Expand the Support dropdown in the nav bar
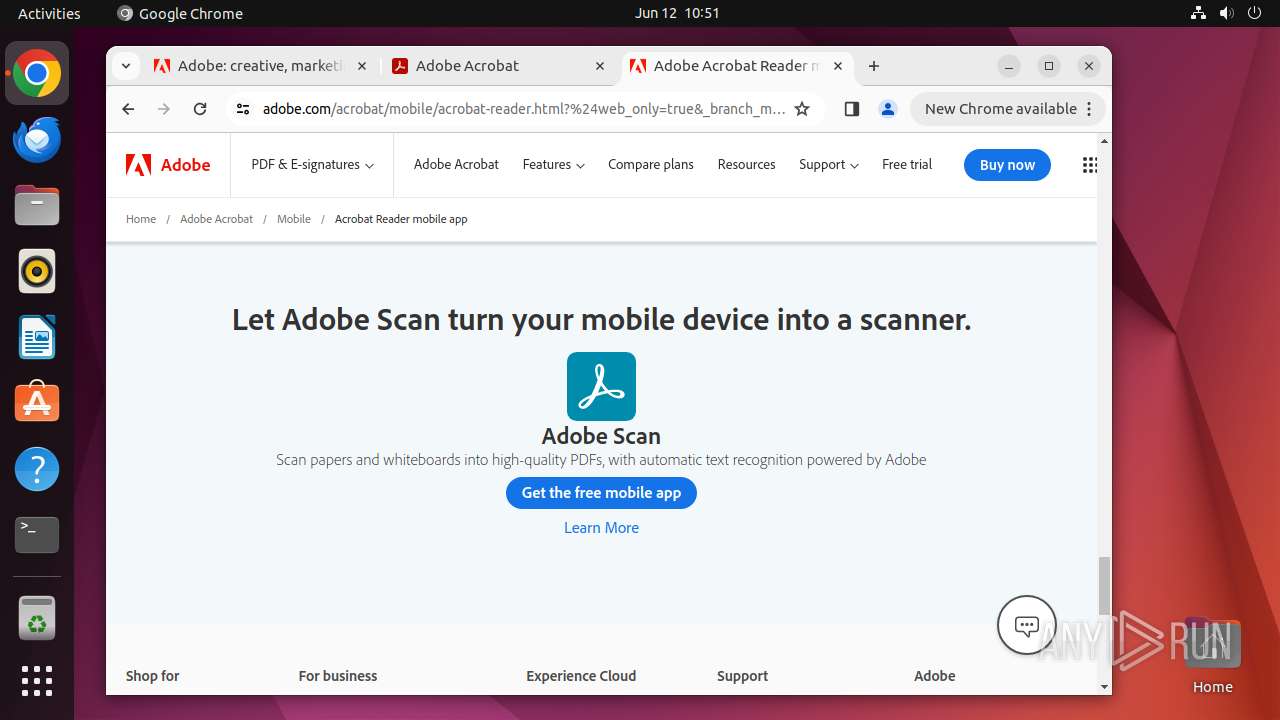The height and width of the screenshot is (720, 1280). 829,165
